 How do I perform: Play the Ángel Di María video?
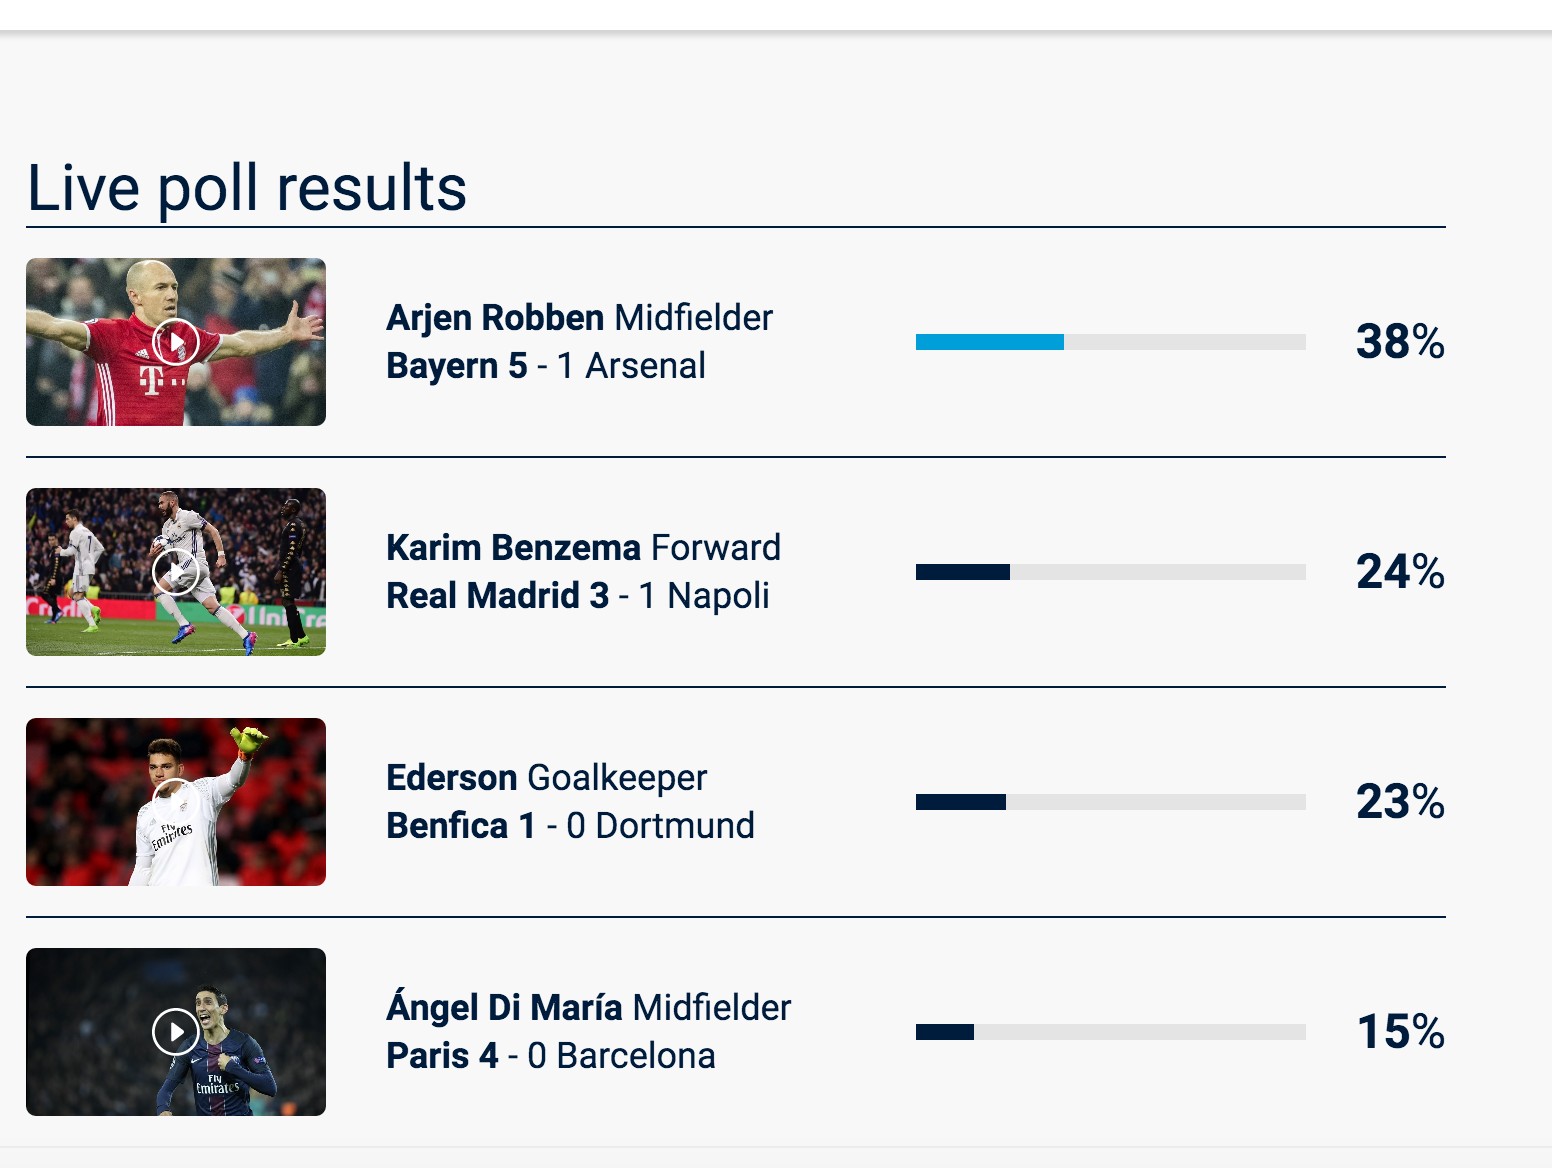176,1032
